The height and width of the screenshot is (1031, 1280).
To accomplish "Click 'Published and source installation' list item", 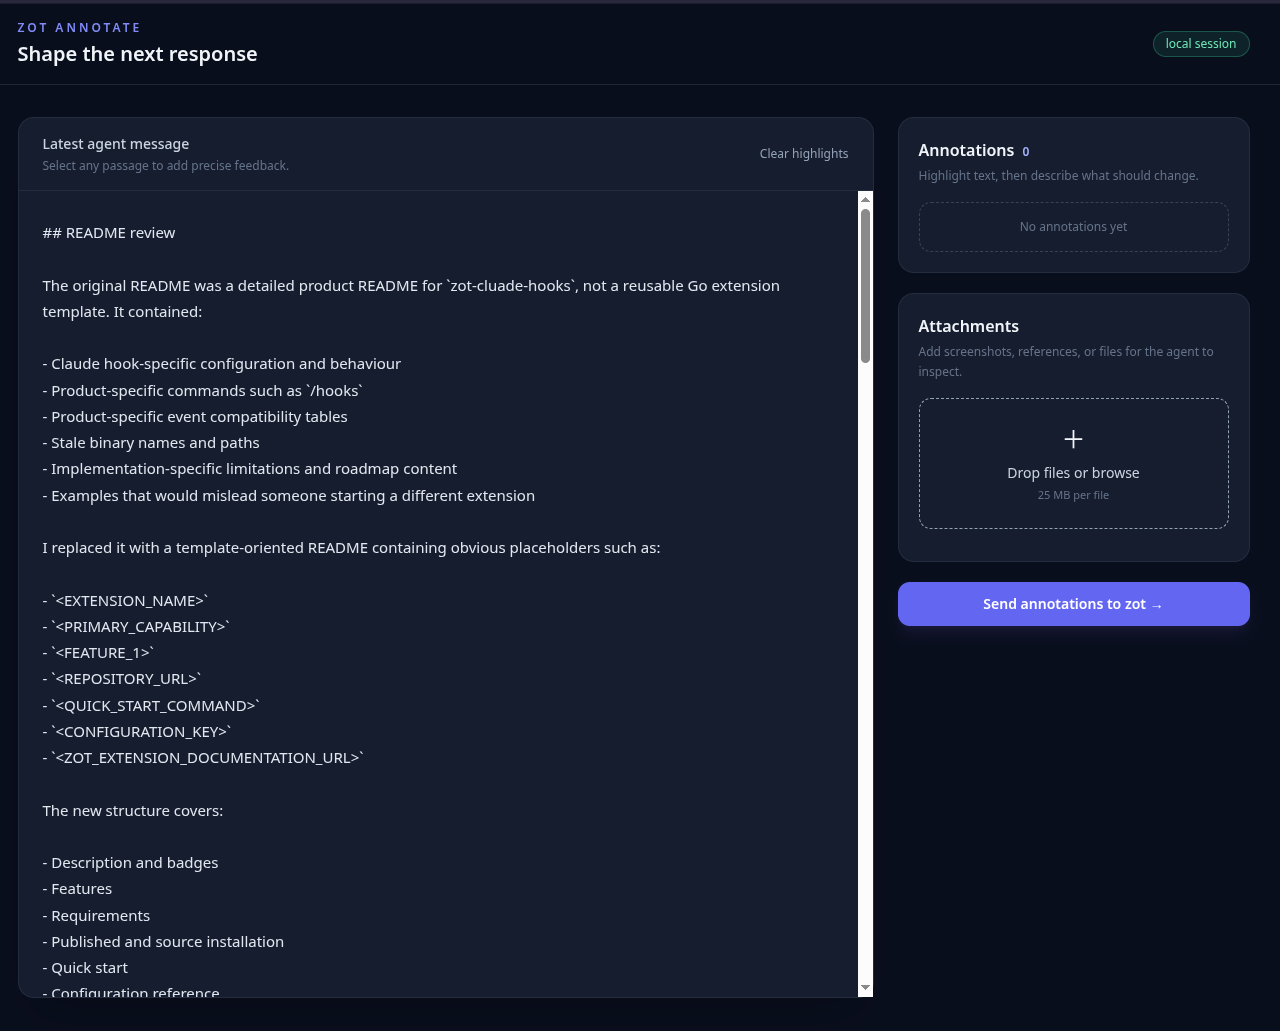I will (163, 942).
